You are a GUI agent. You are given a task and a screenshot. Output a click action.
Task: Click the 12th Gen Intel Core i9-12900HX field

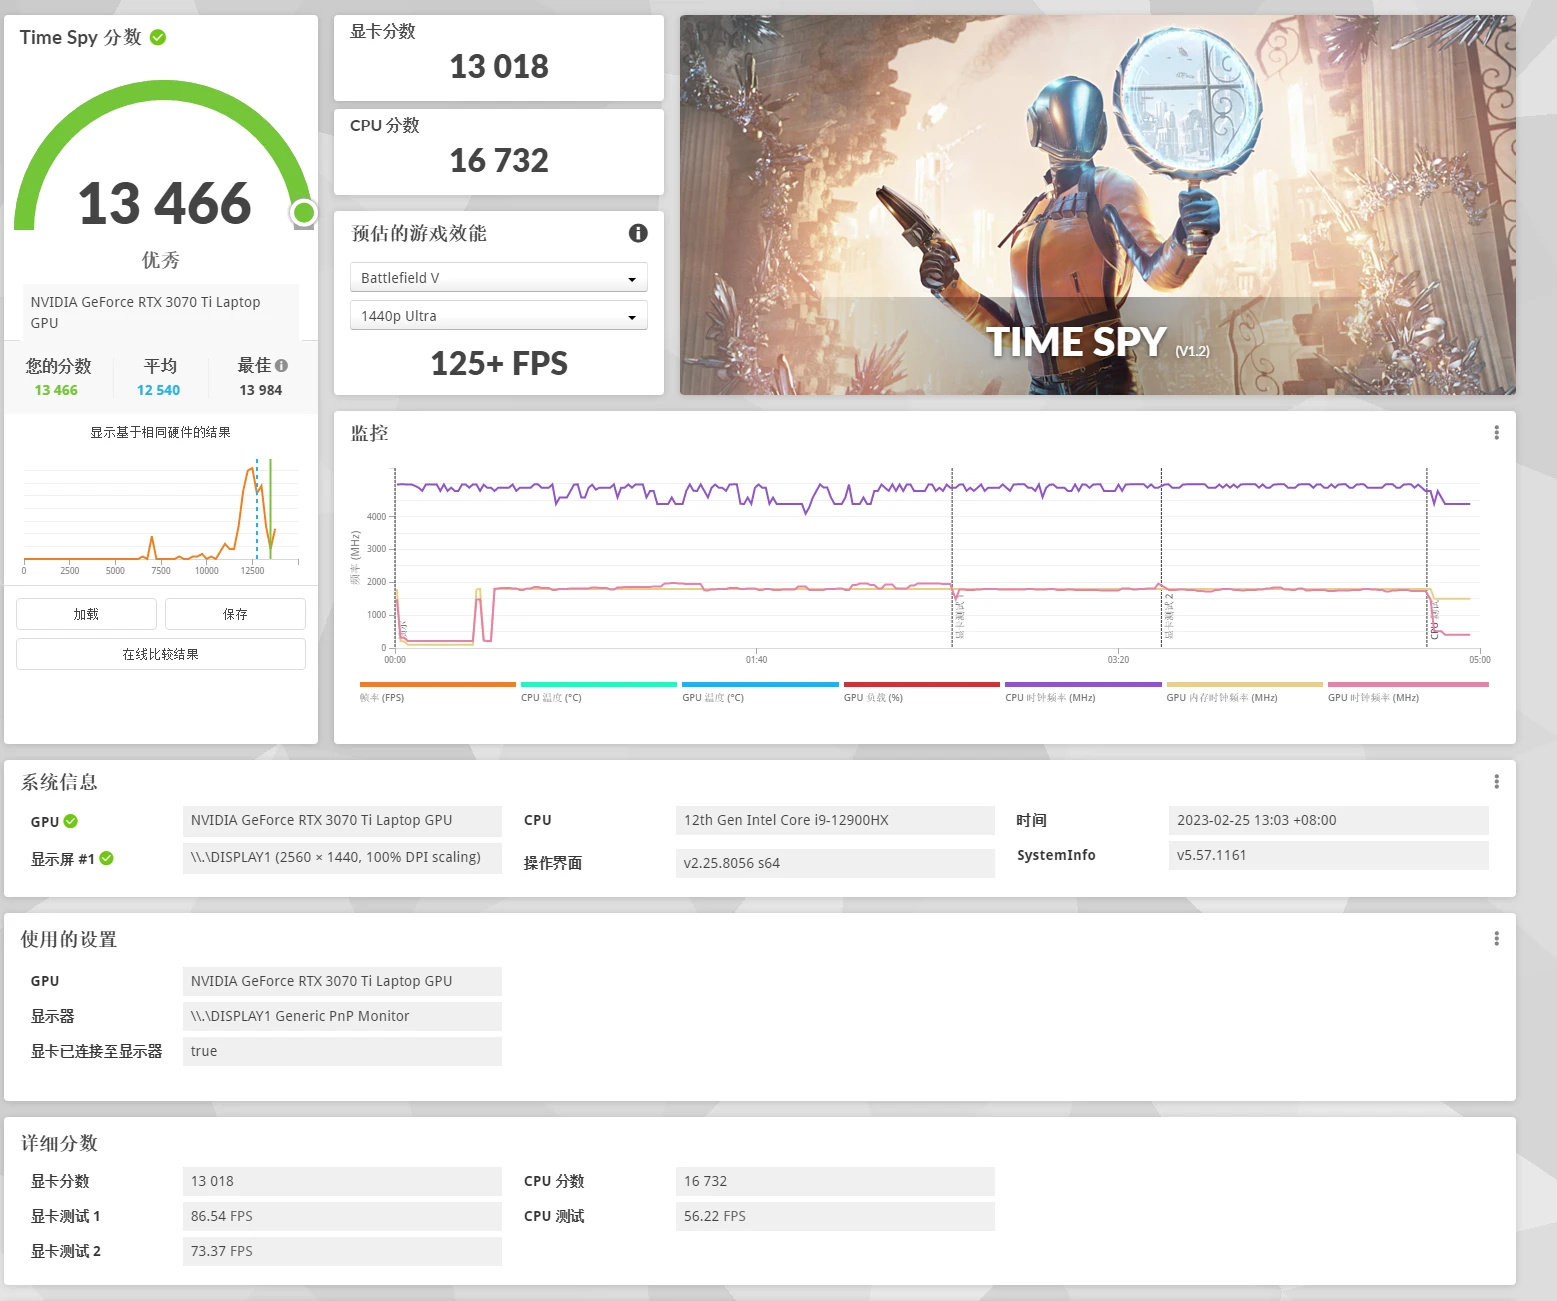coord(835,820)
